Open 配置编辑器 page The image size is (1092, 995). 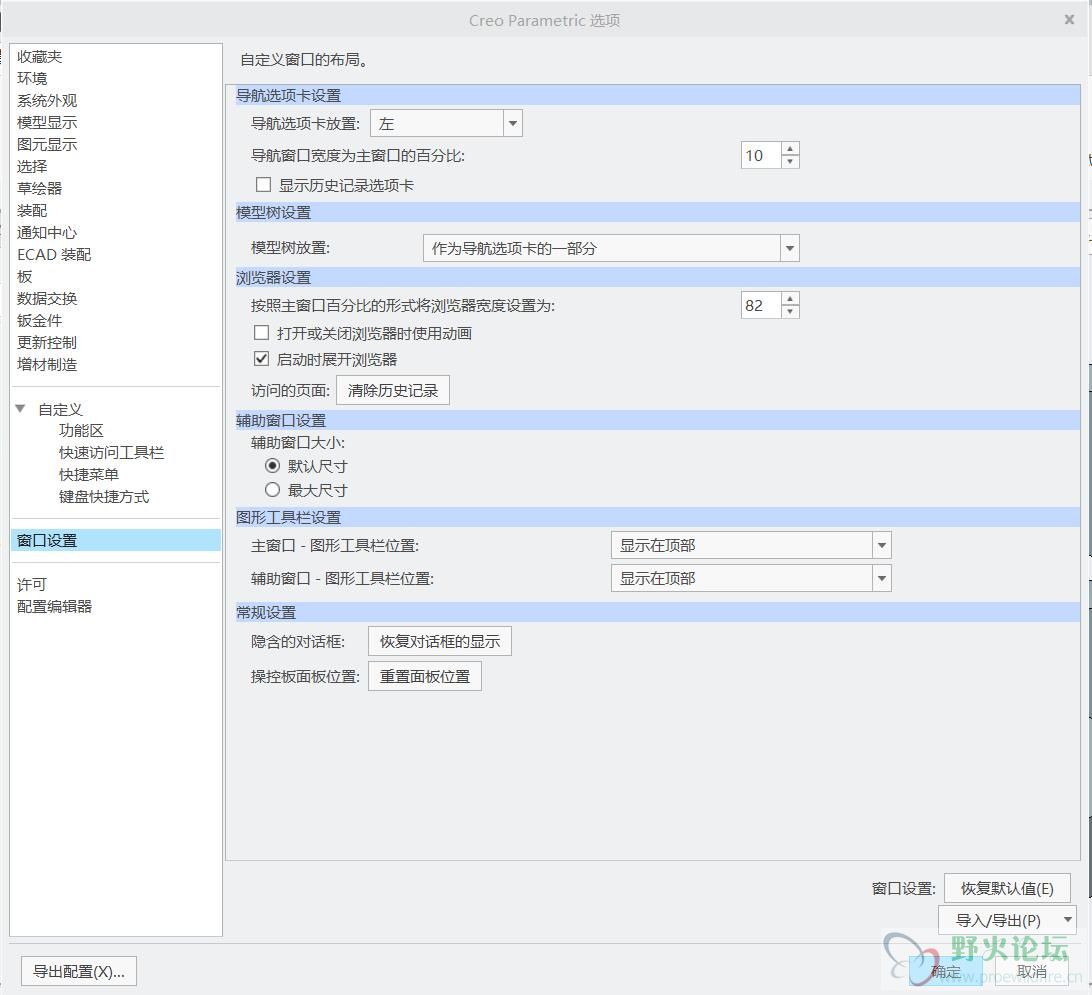(54, 606)
